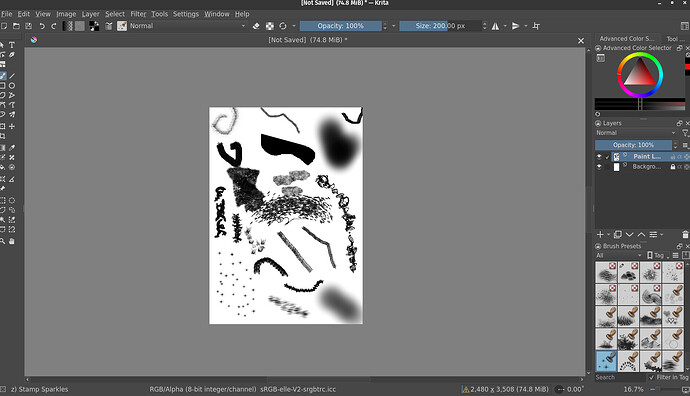Expand the layer blend mode Normal dropdown
This screenshot has width=690, height=396.
pos(636,133)
